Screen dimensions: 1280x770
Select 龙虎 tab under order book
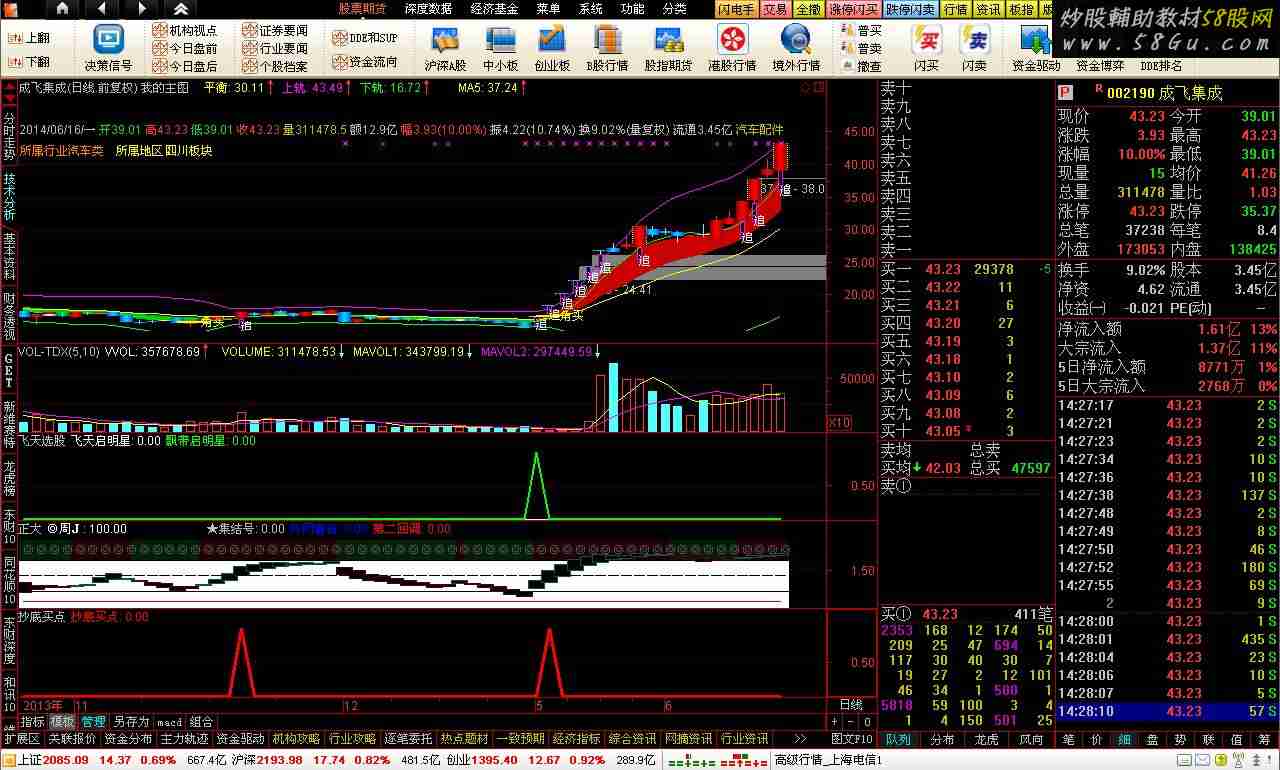(986, 740)
